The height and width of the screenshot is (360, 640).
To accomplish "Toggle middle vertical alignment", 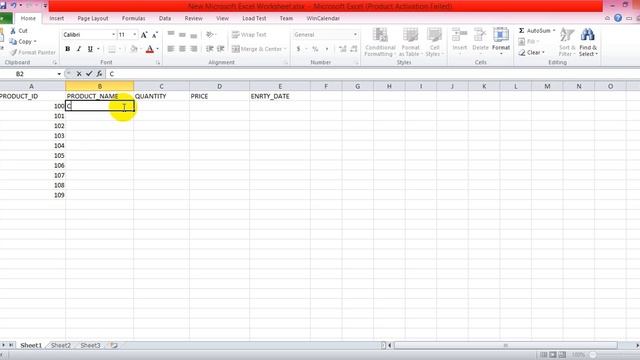I will [182, 35].
